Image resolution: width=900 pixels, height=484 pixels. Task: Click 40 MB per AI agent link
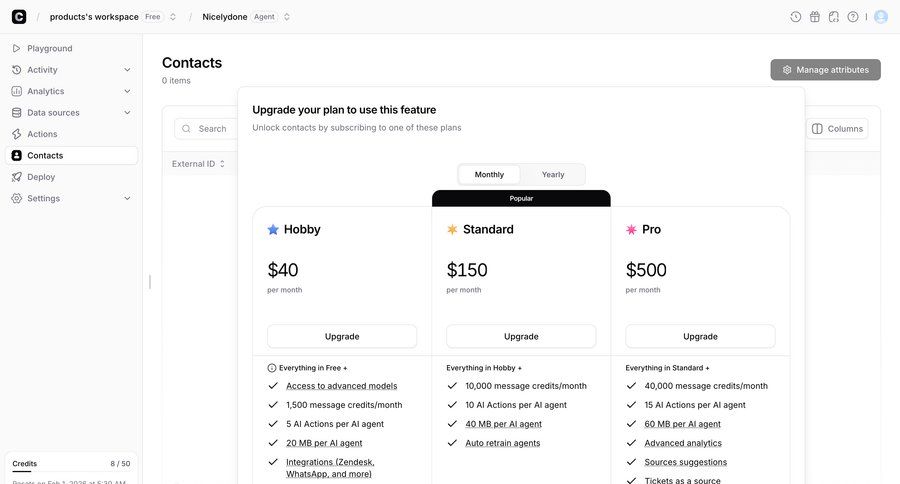[x=503, y=424]
